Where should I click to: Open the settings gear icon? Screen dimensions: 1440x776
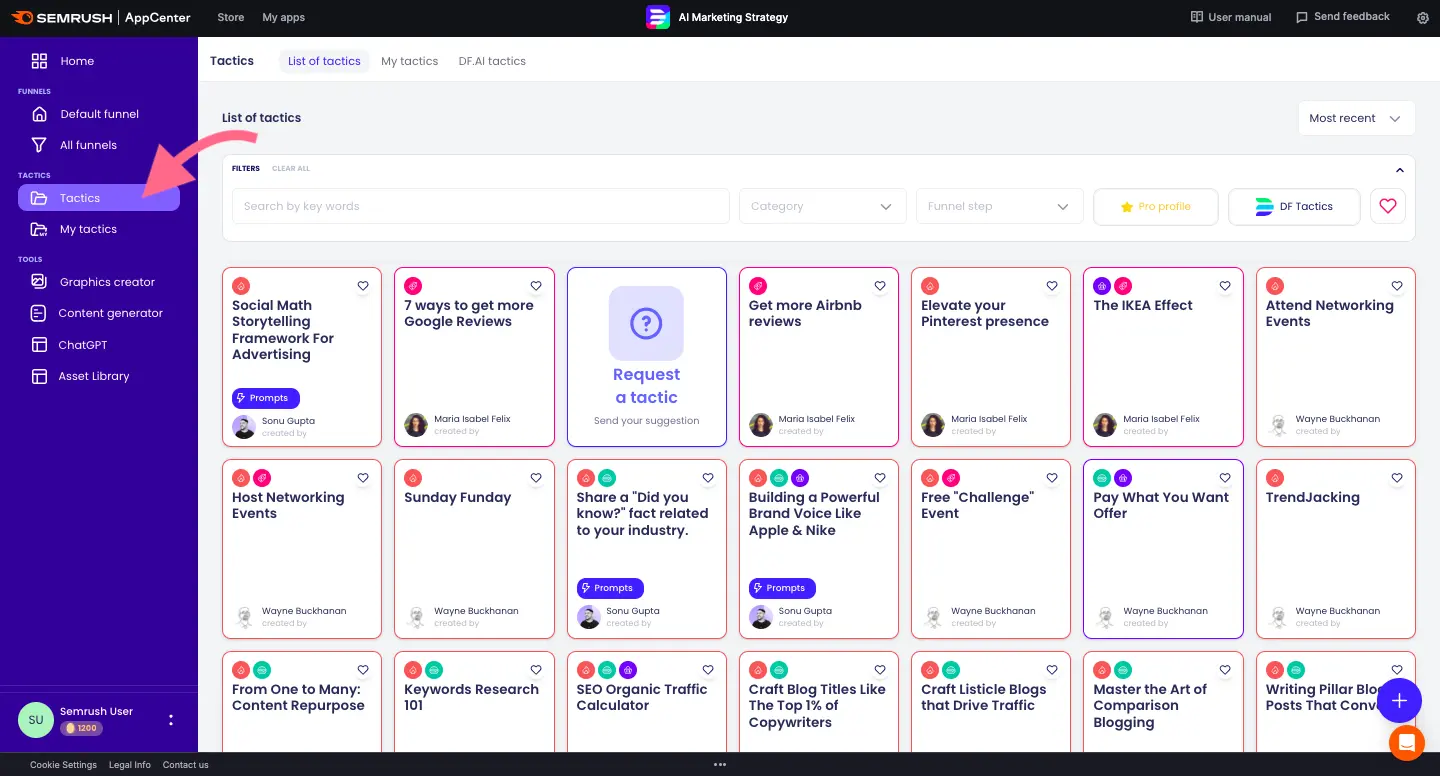point(1423,18)
